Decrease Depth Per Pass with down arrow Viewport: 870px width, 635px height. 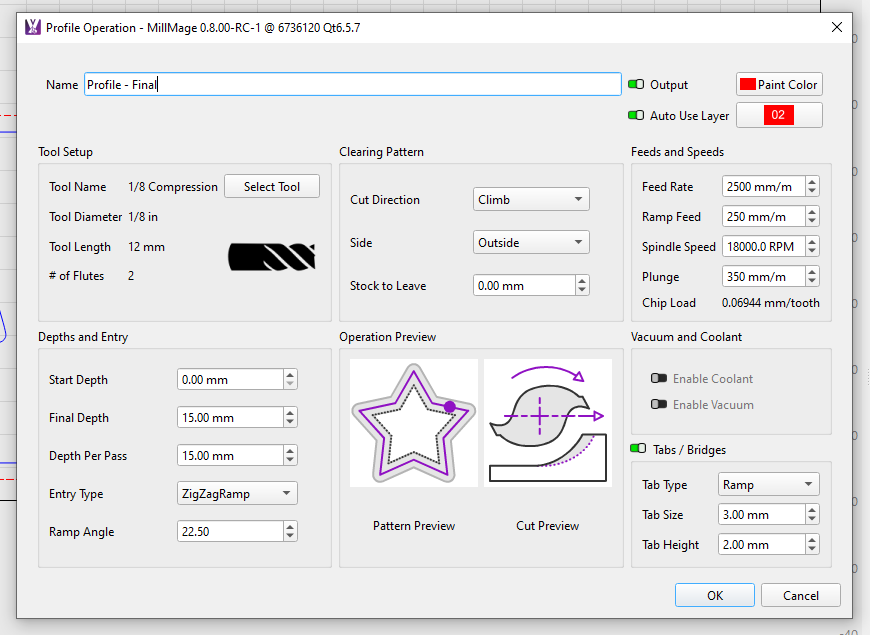290,461
